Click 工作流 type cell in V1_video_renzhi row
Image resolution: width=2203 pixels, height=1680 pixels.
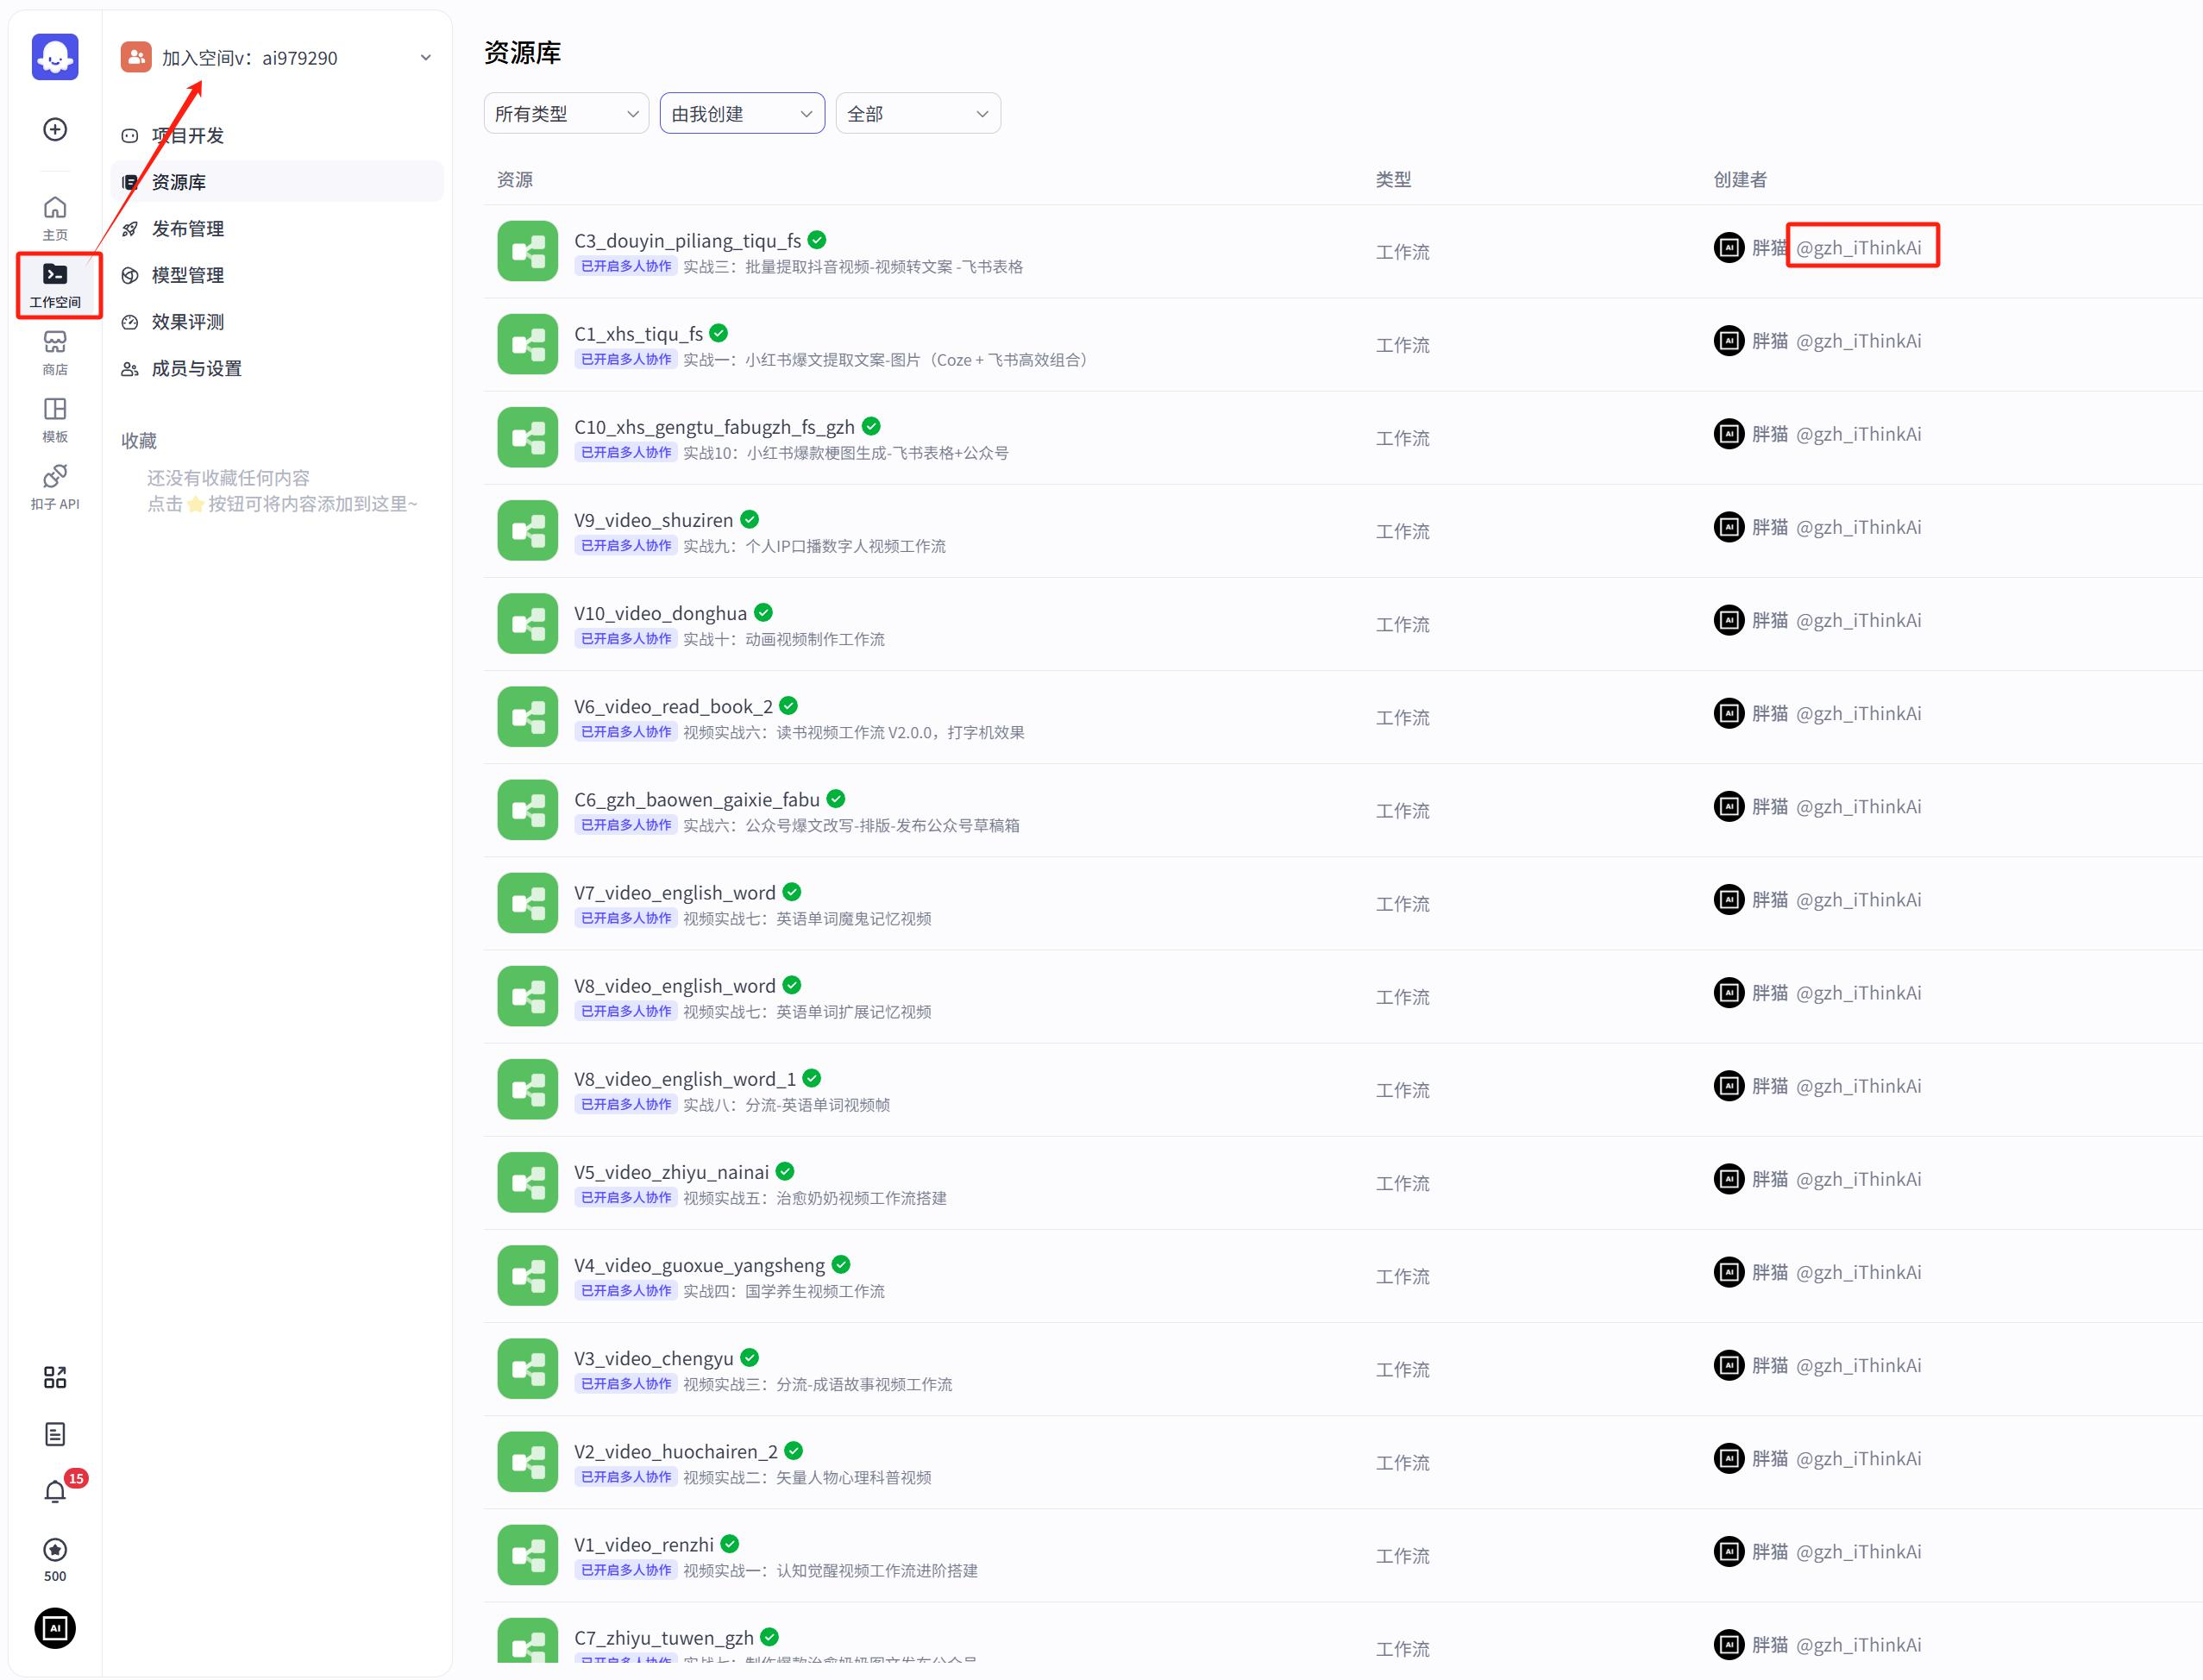point(1402,1555)
